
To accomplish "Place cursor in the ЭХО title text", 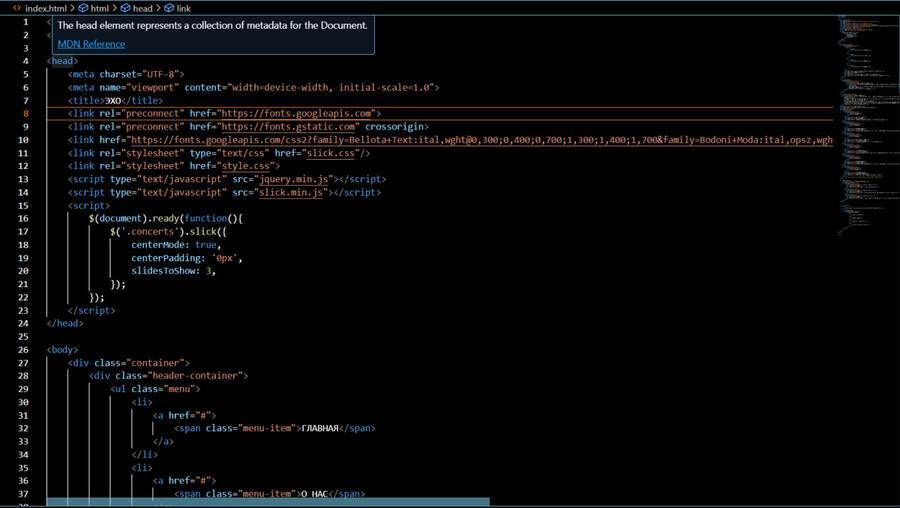I will click(x=114, y=101).
